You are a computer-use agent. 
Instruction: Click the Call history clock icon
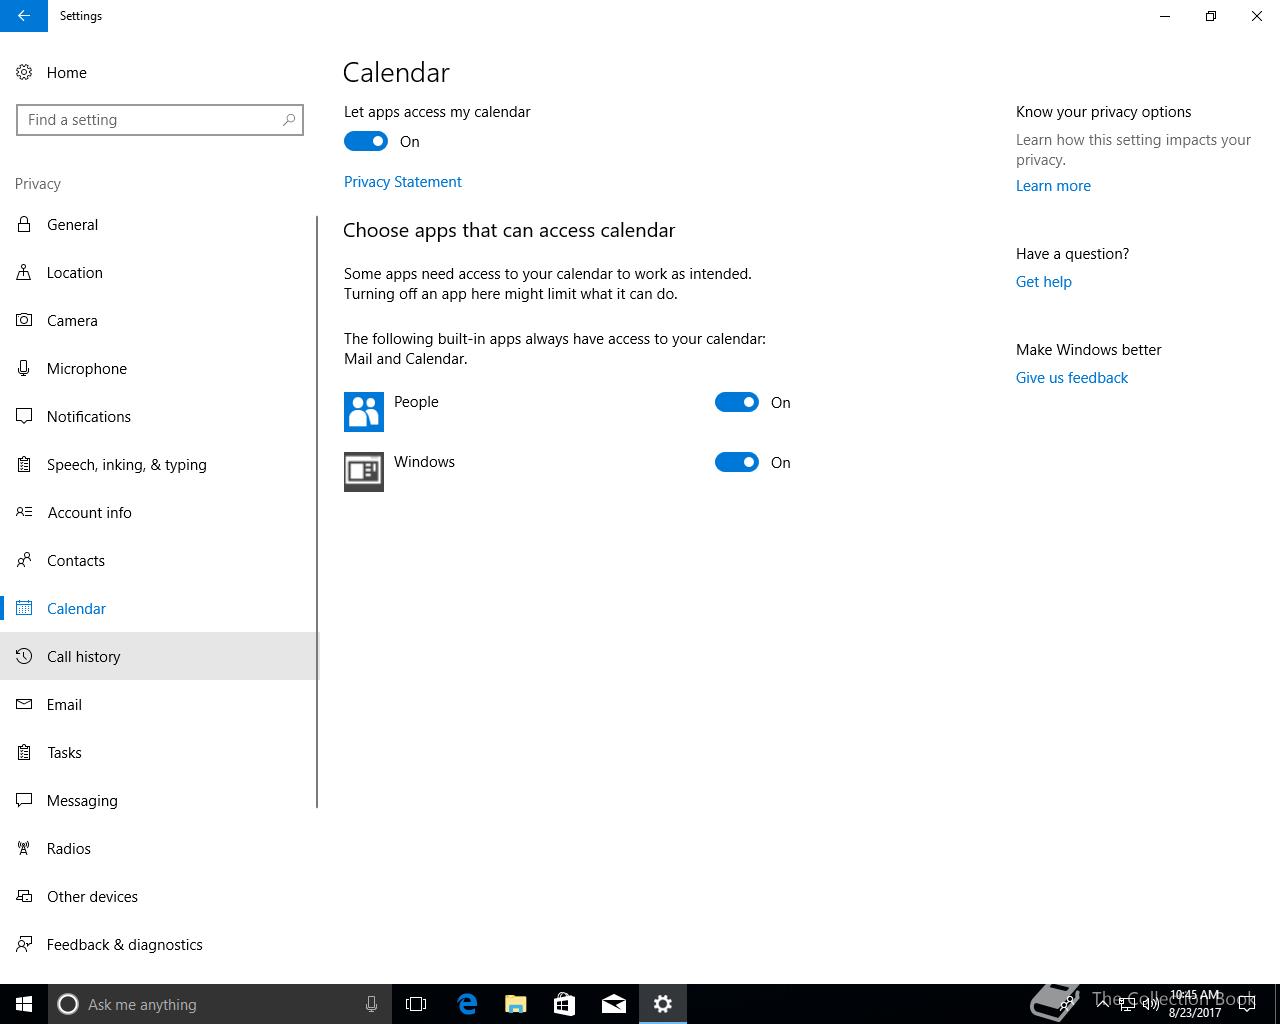(24, 656)
